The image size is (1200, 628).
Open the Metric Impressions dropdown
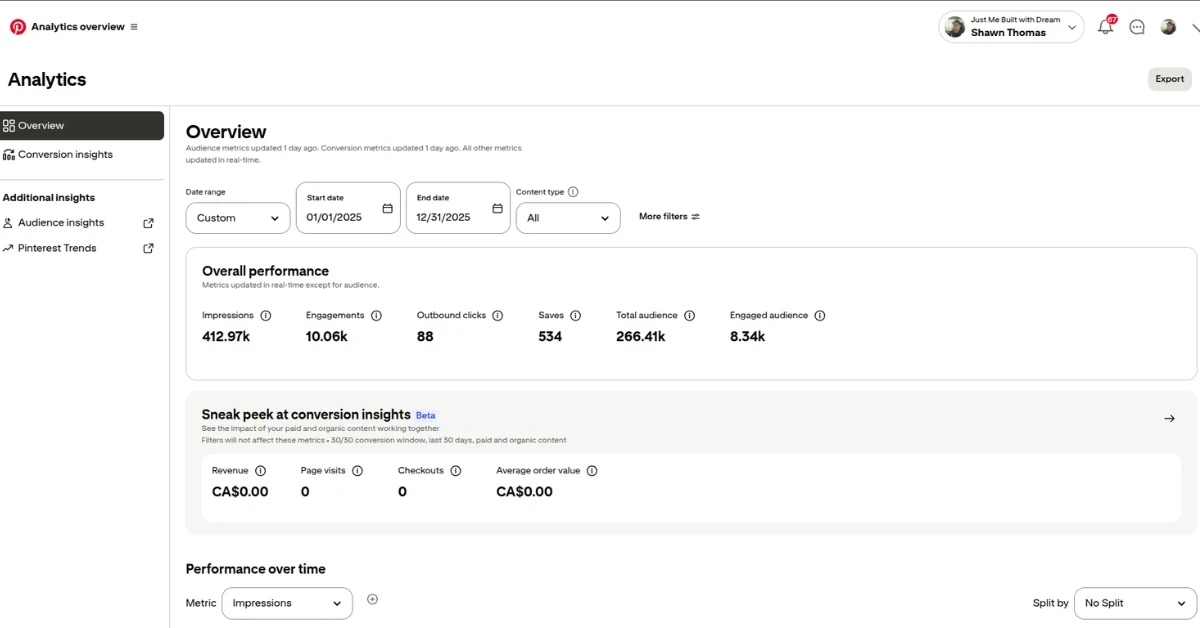coord(287,603)
